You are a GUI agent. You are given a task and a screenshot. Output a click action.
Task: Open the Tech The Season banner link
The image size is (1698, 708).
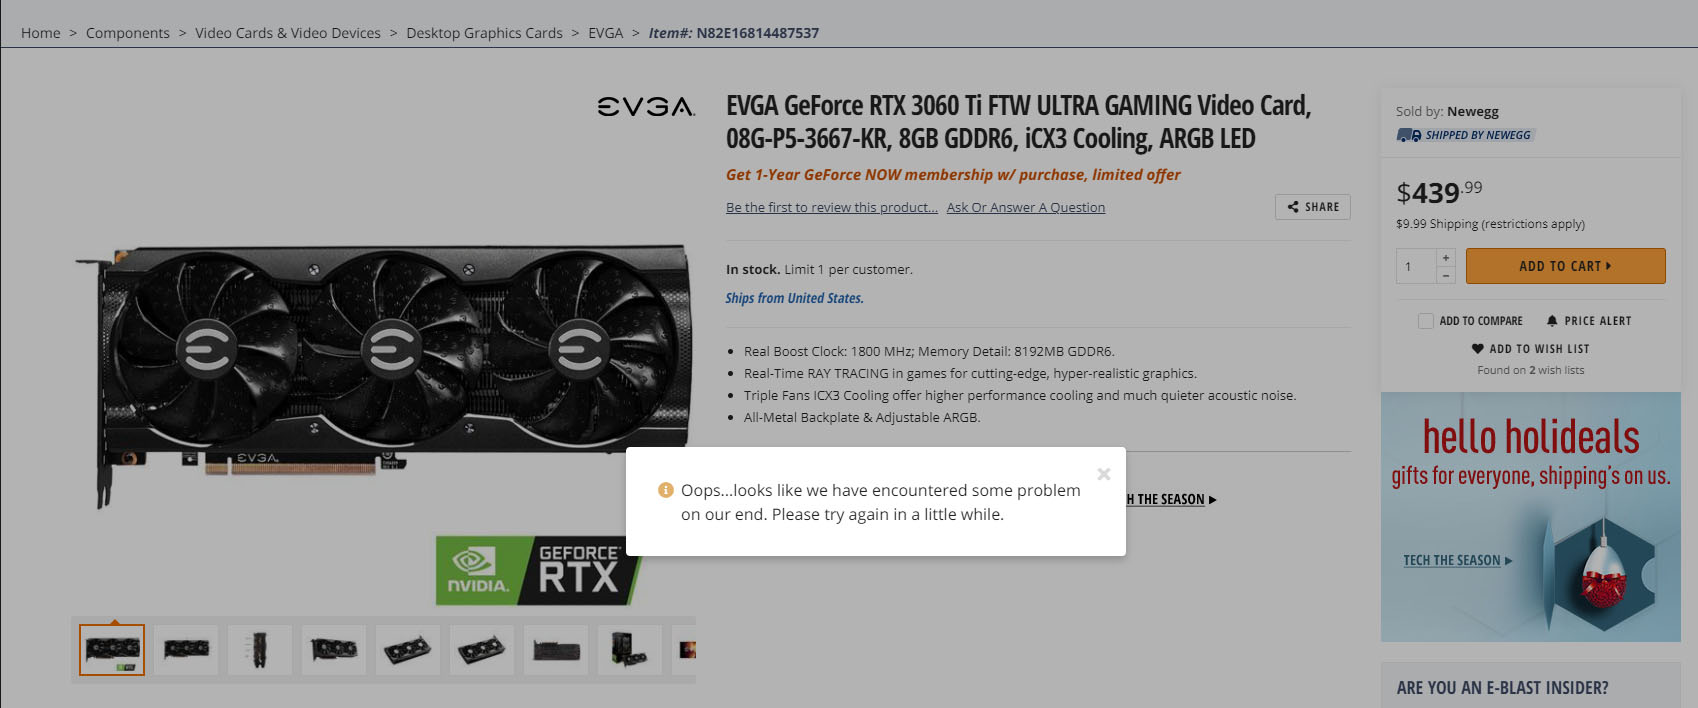(1457, 560)
